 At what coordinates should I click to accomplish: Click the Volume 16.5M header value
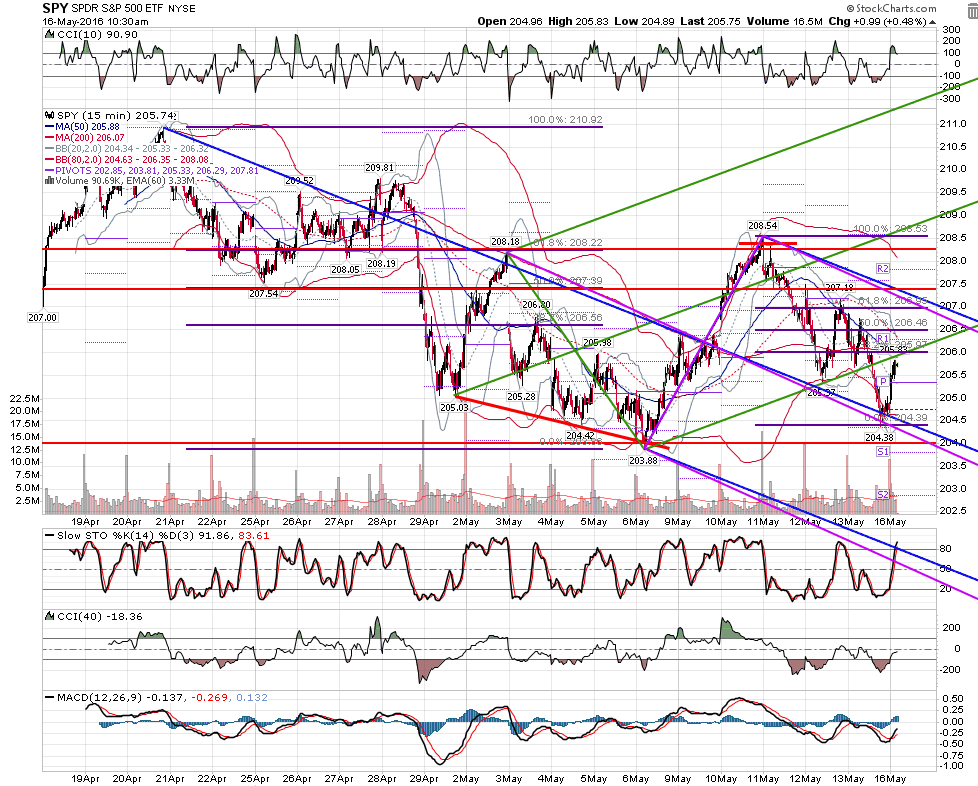[785, 21]
